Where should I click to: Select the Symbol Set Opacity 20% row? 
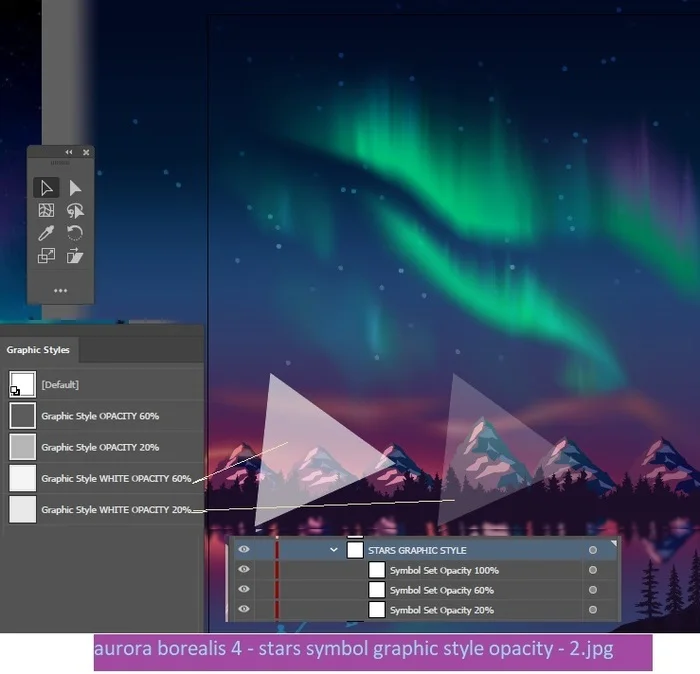tap(425, 610)
